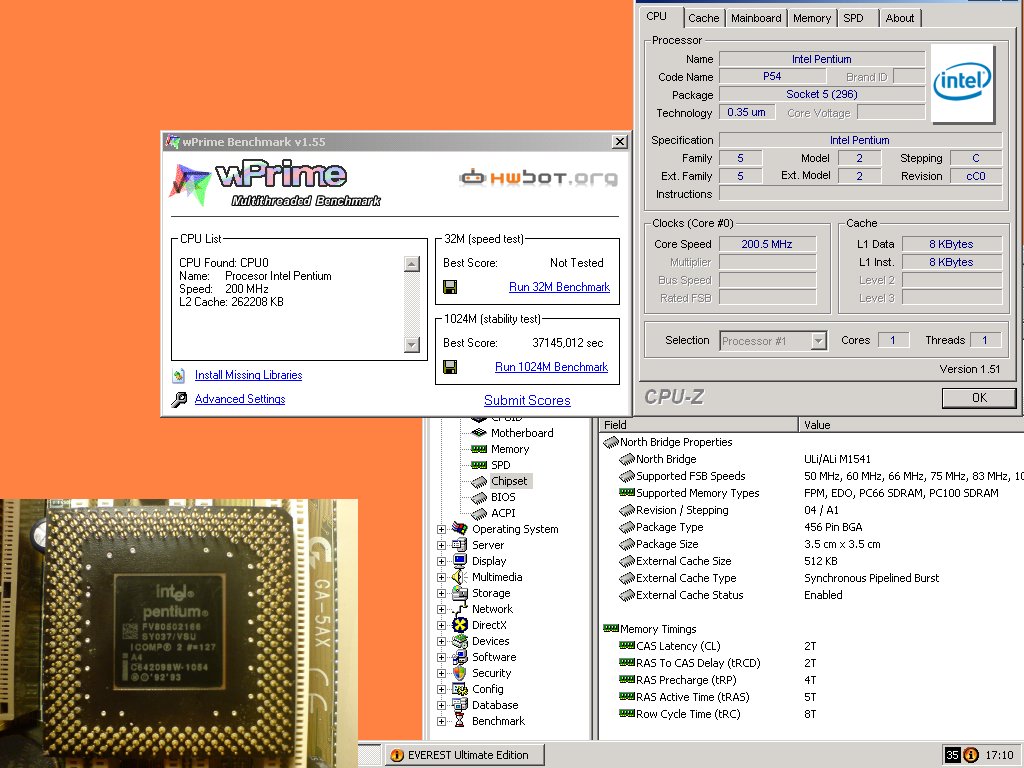Click the ACPI icon in the Everest tree
1024x768 pixels.
pos(479,513)
